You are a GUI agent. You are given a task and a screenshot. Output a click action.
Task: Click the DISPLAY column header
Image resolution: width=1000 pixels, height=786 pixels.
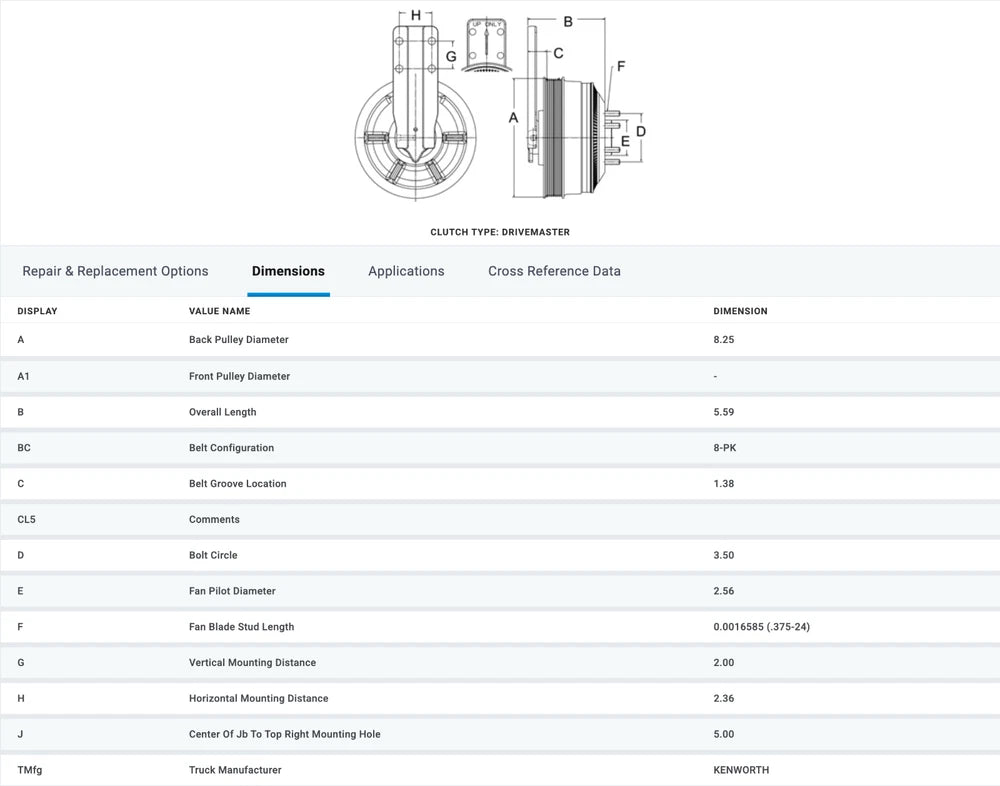tap(37, 311)
